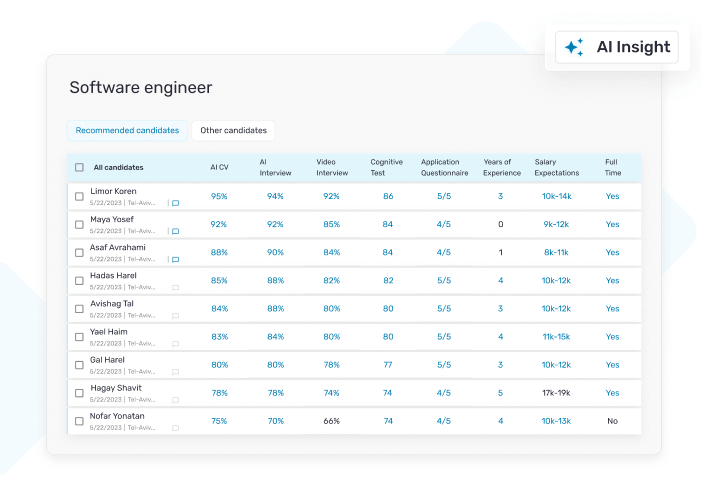Open chat icon in Maya Yosef row

point(176,232)
